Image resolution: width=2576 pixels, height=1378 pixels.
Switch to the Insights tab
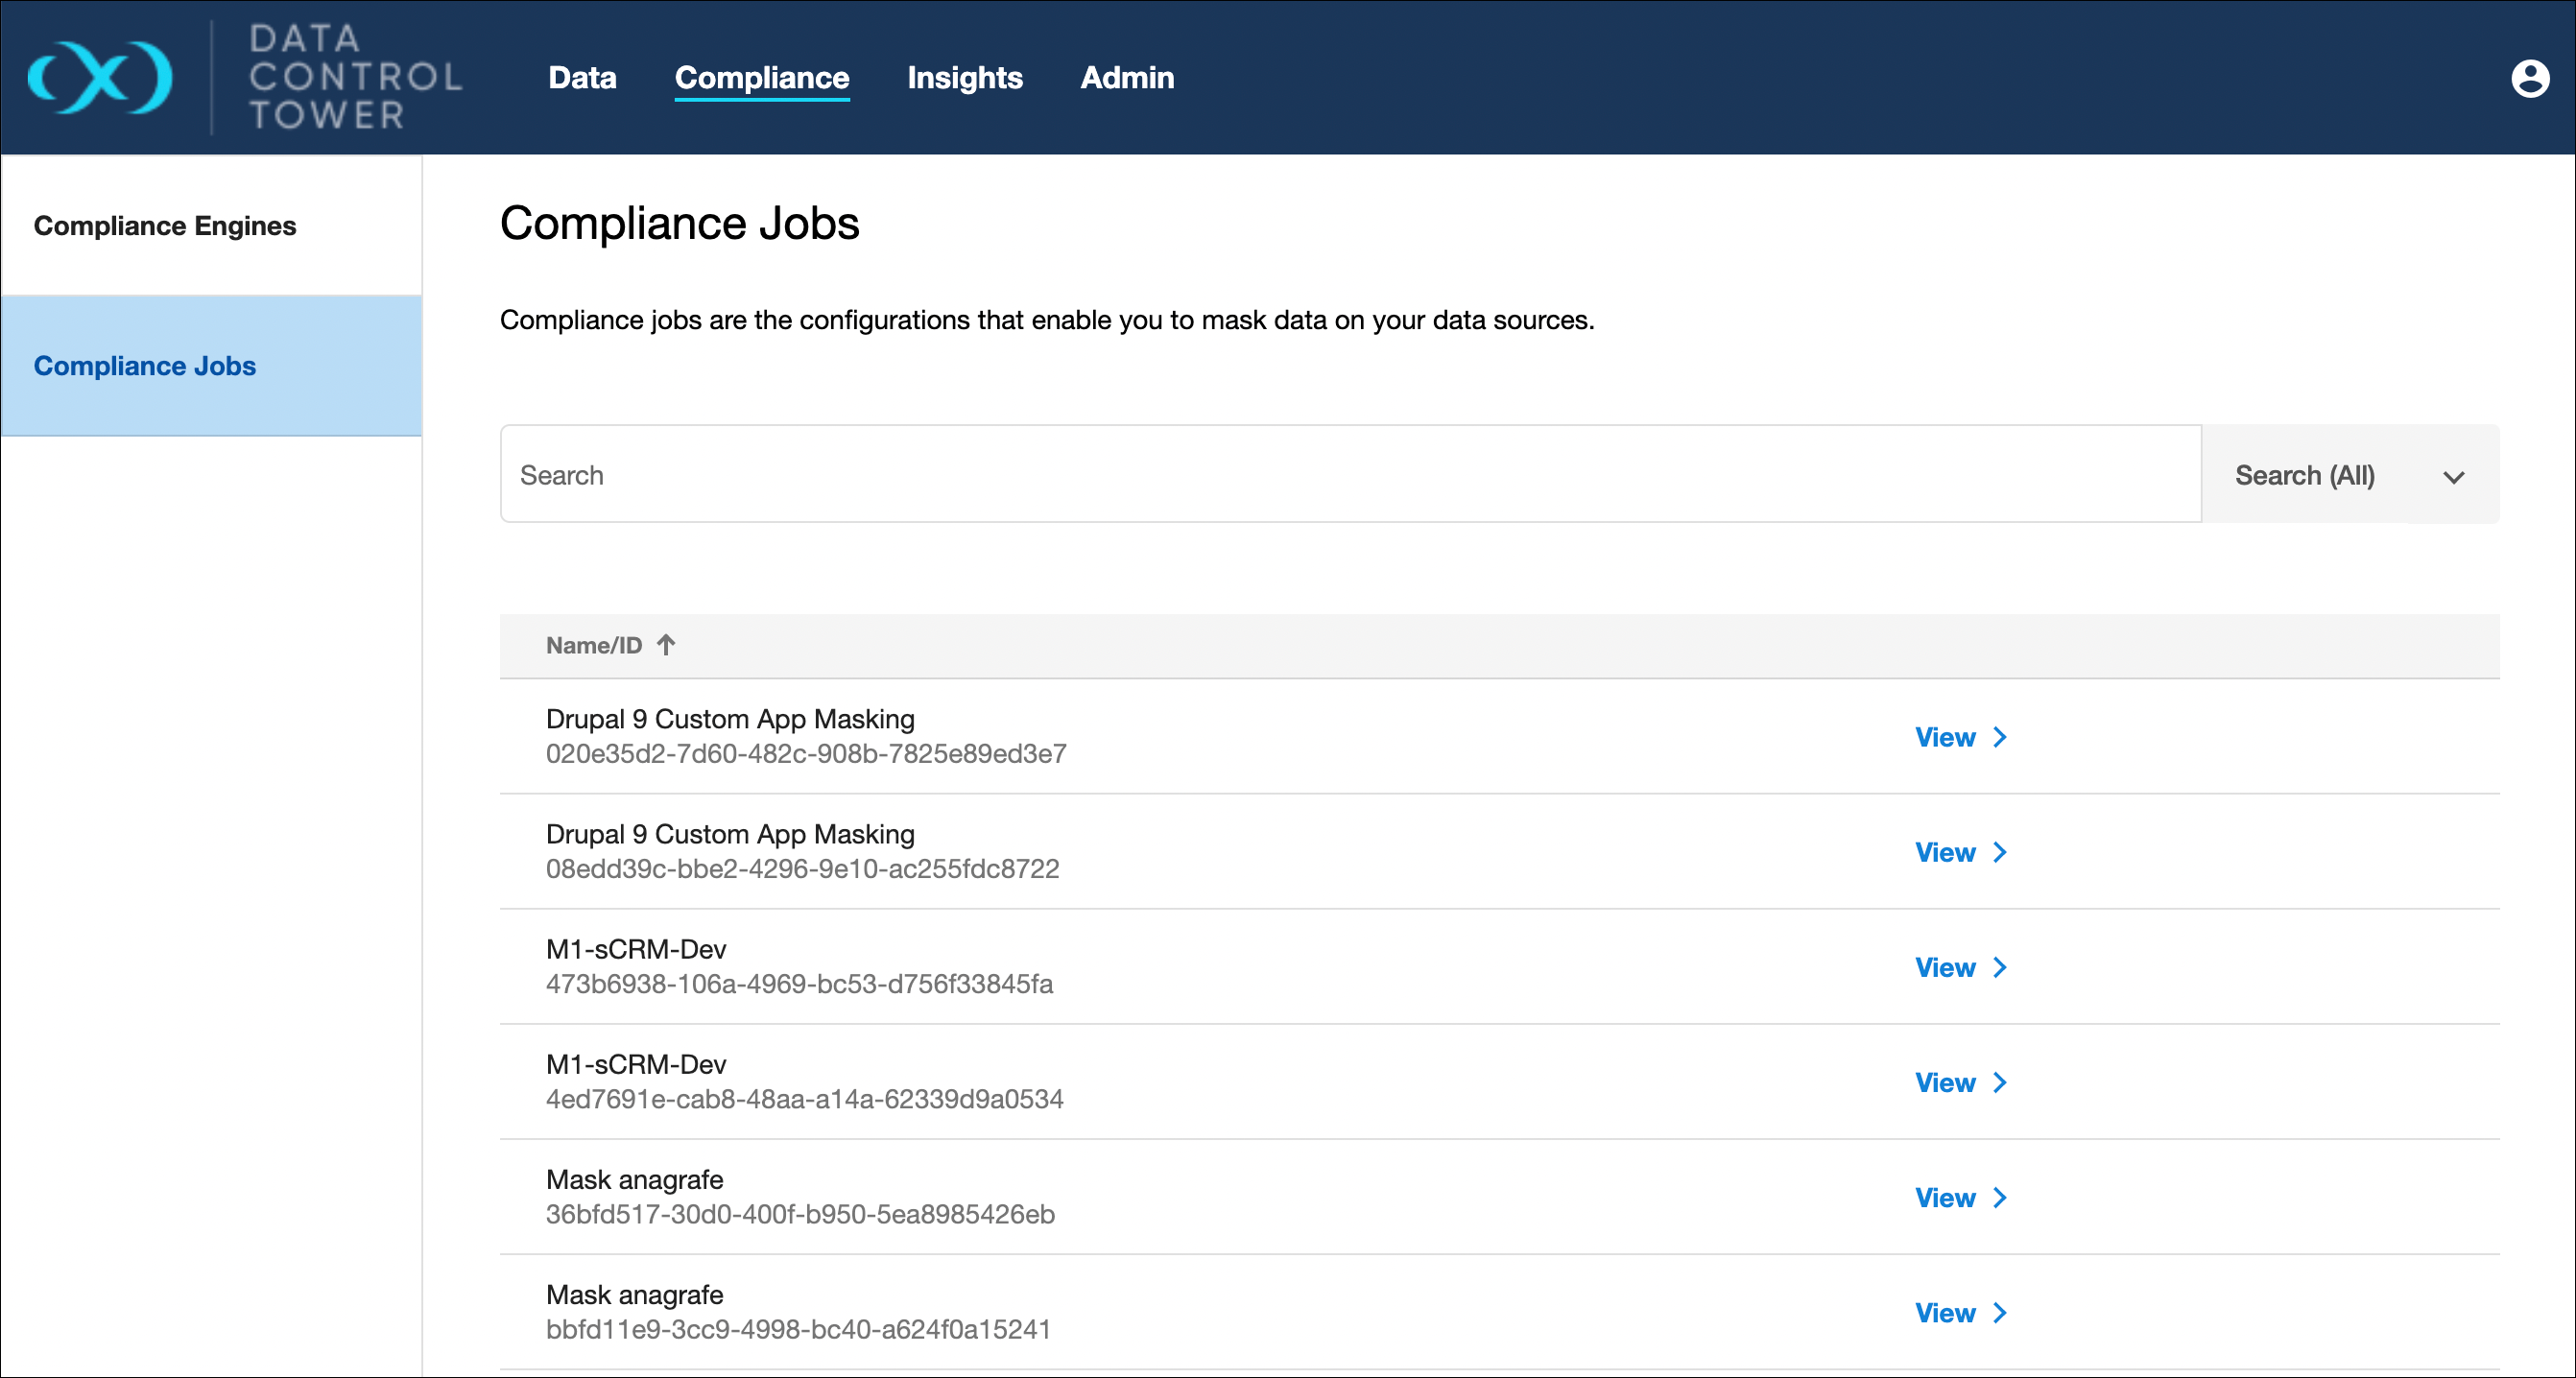point(964,77)
